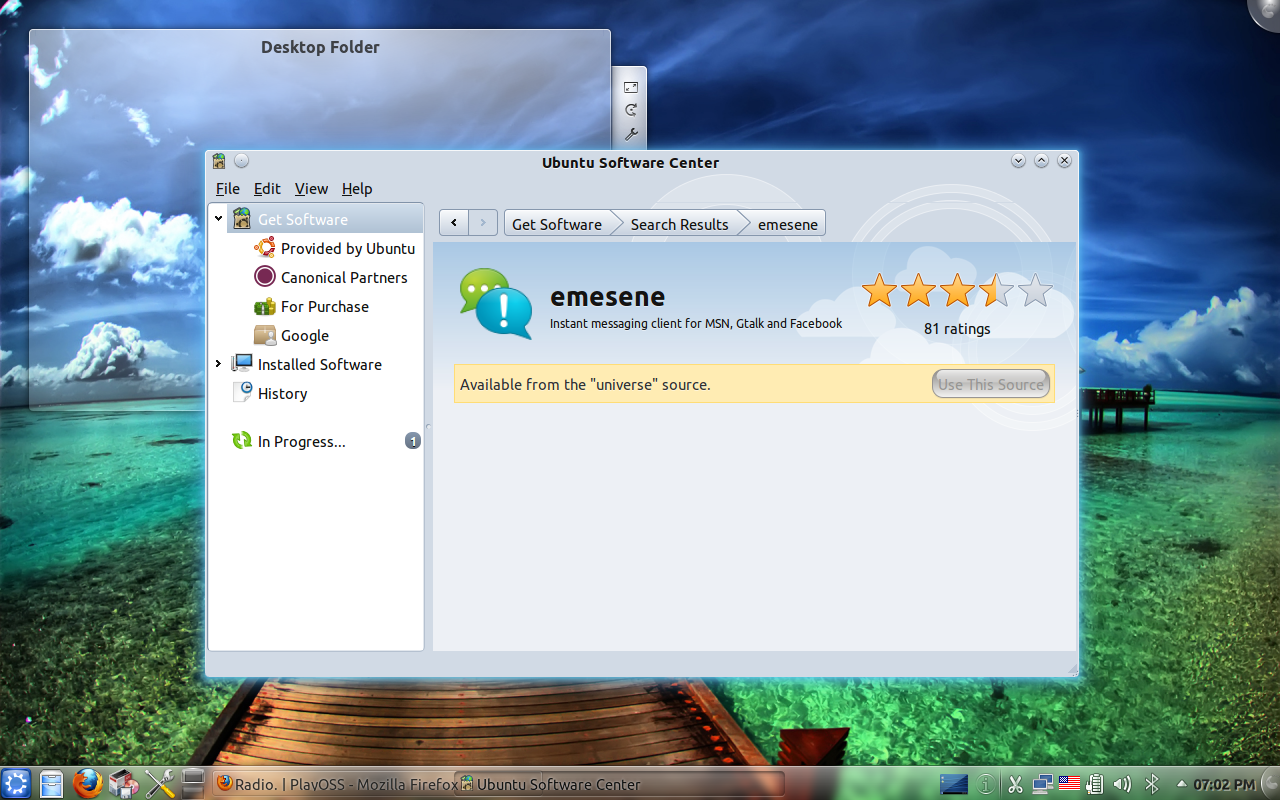1280x800 pixels.
Task: Open system settings wrench-and-screwdriver icon
Action: tap(159, 784)
